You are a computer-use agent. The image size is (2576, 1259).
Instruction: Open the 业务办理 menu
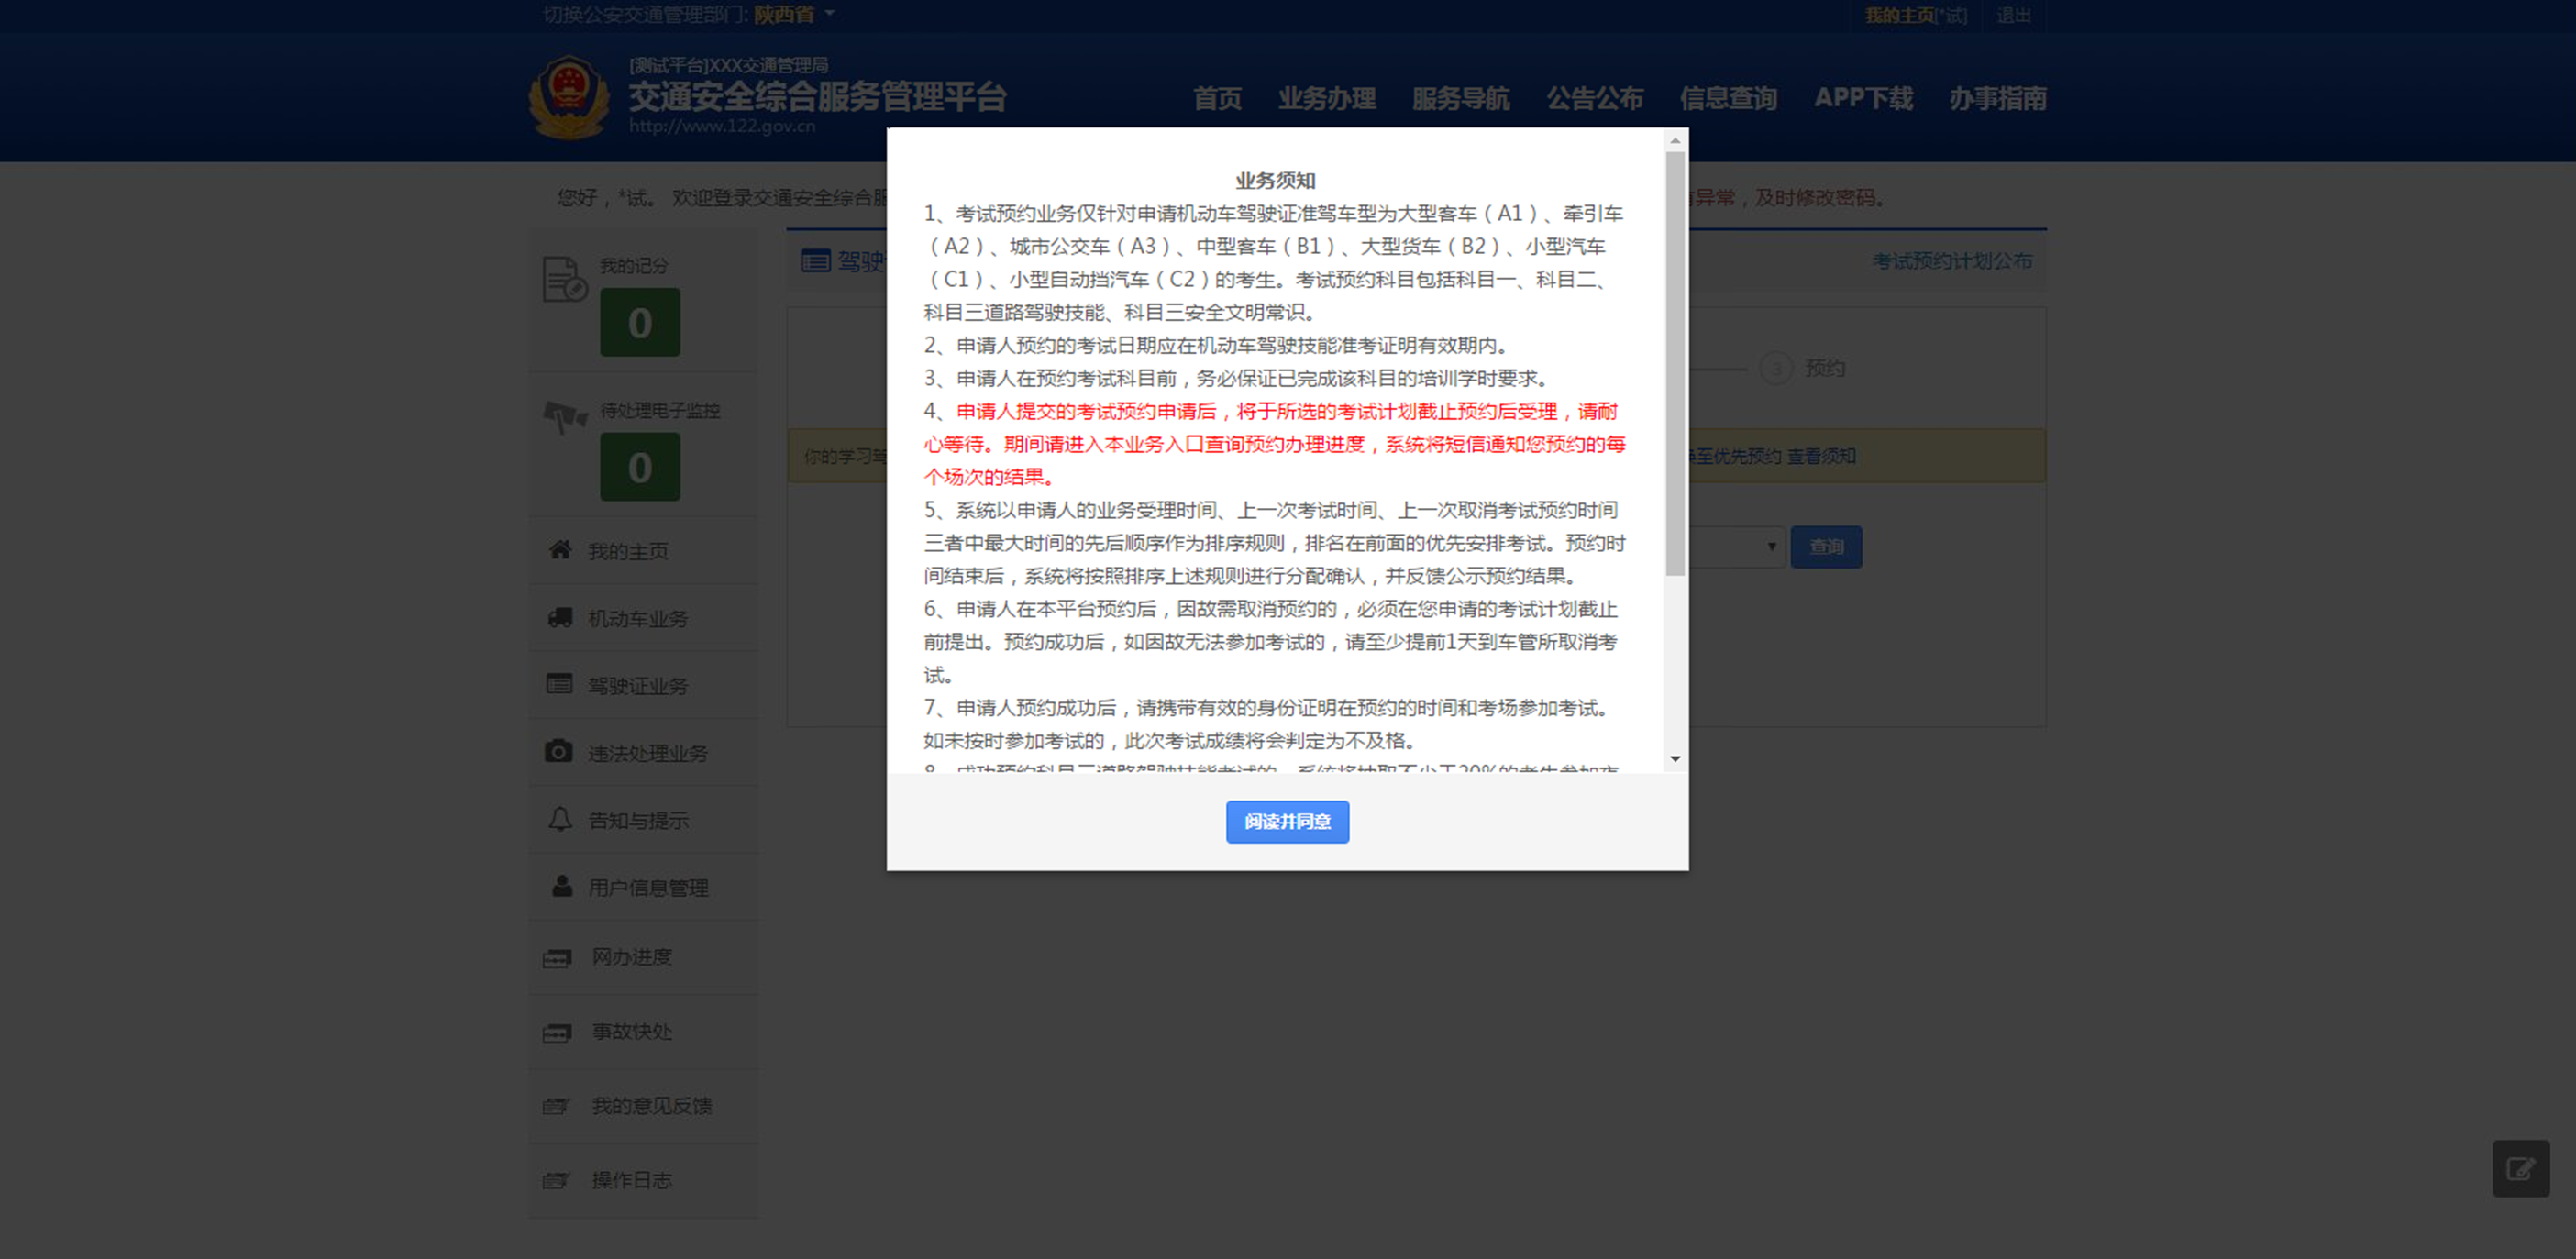1326,98
